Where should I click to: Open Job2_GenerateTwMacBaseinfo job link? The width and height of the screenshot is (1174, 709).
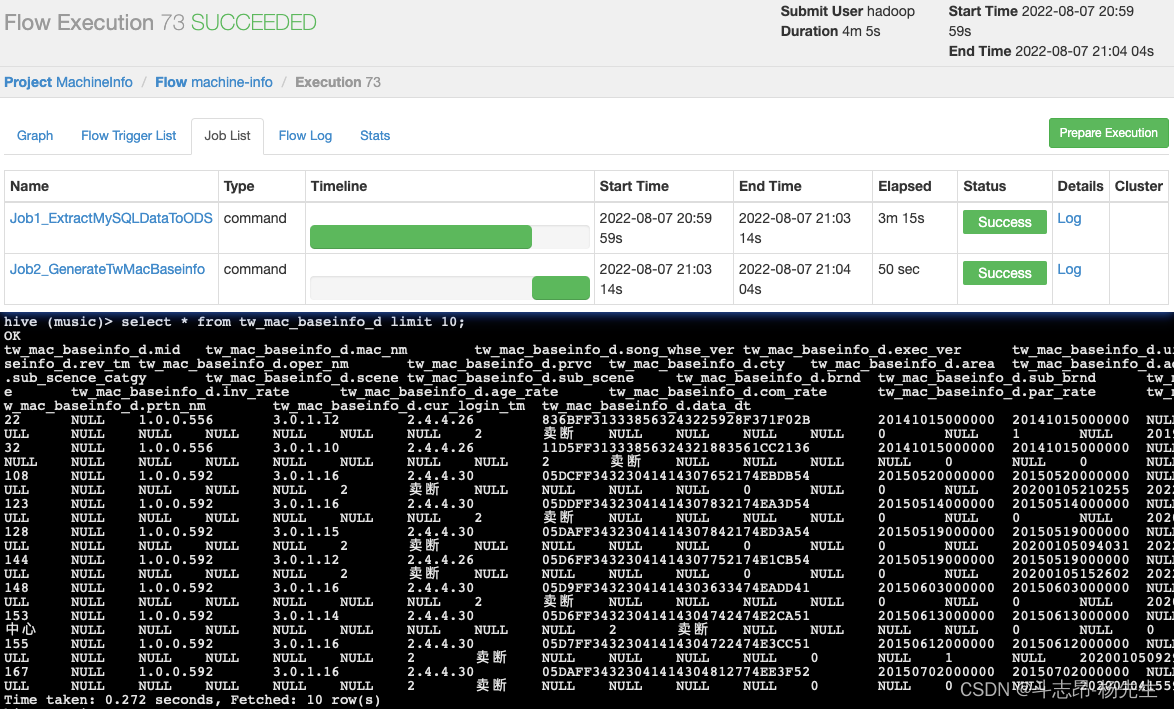[107, 269]
